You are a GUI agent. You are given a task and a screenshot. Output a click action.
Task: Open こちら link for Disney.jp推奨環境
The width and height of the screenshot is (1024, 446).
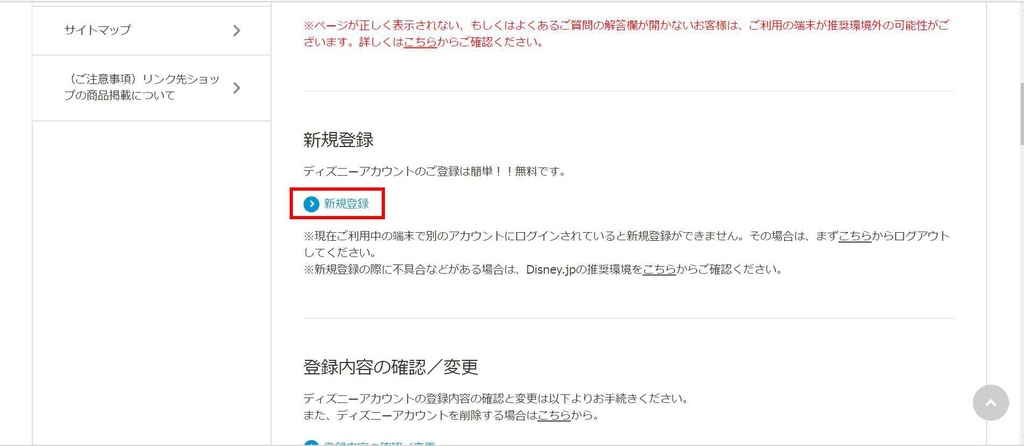pos(659,269)
